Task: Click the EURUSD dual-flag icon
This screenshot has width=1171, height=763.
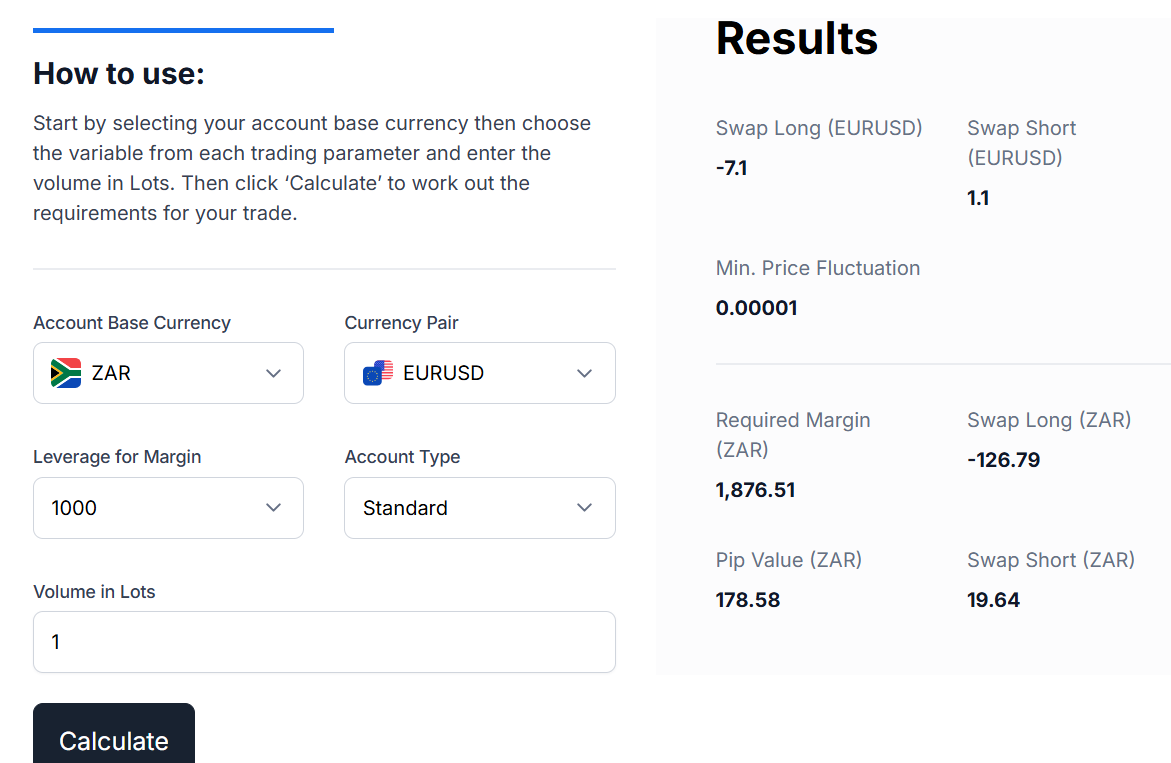Action: tap(378, 373)
